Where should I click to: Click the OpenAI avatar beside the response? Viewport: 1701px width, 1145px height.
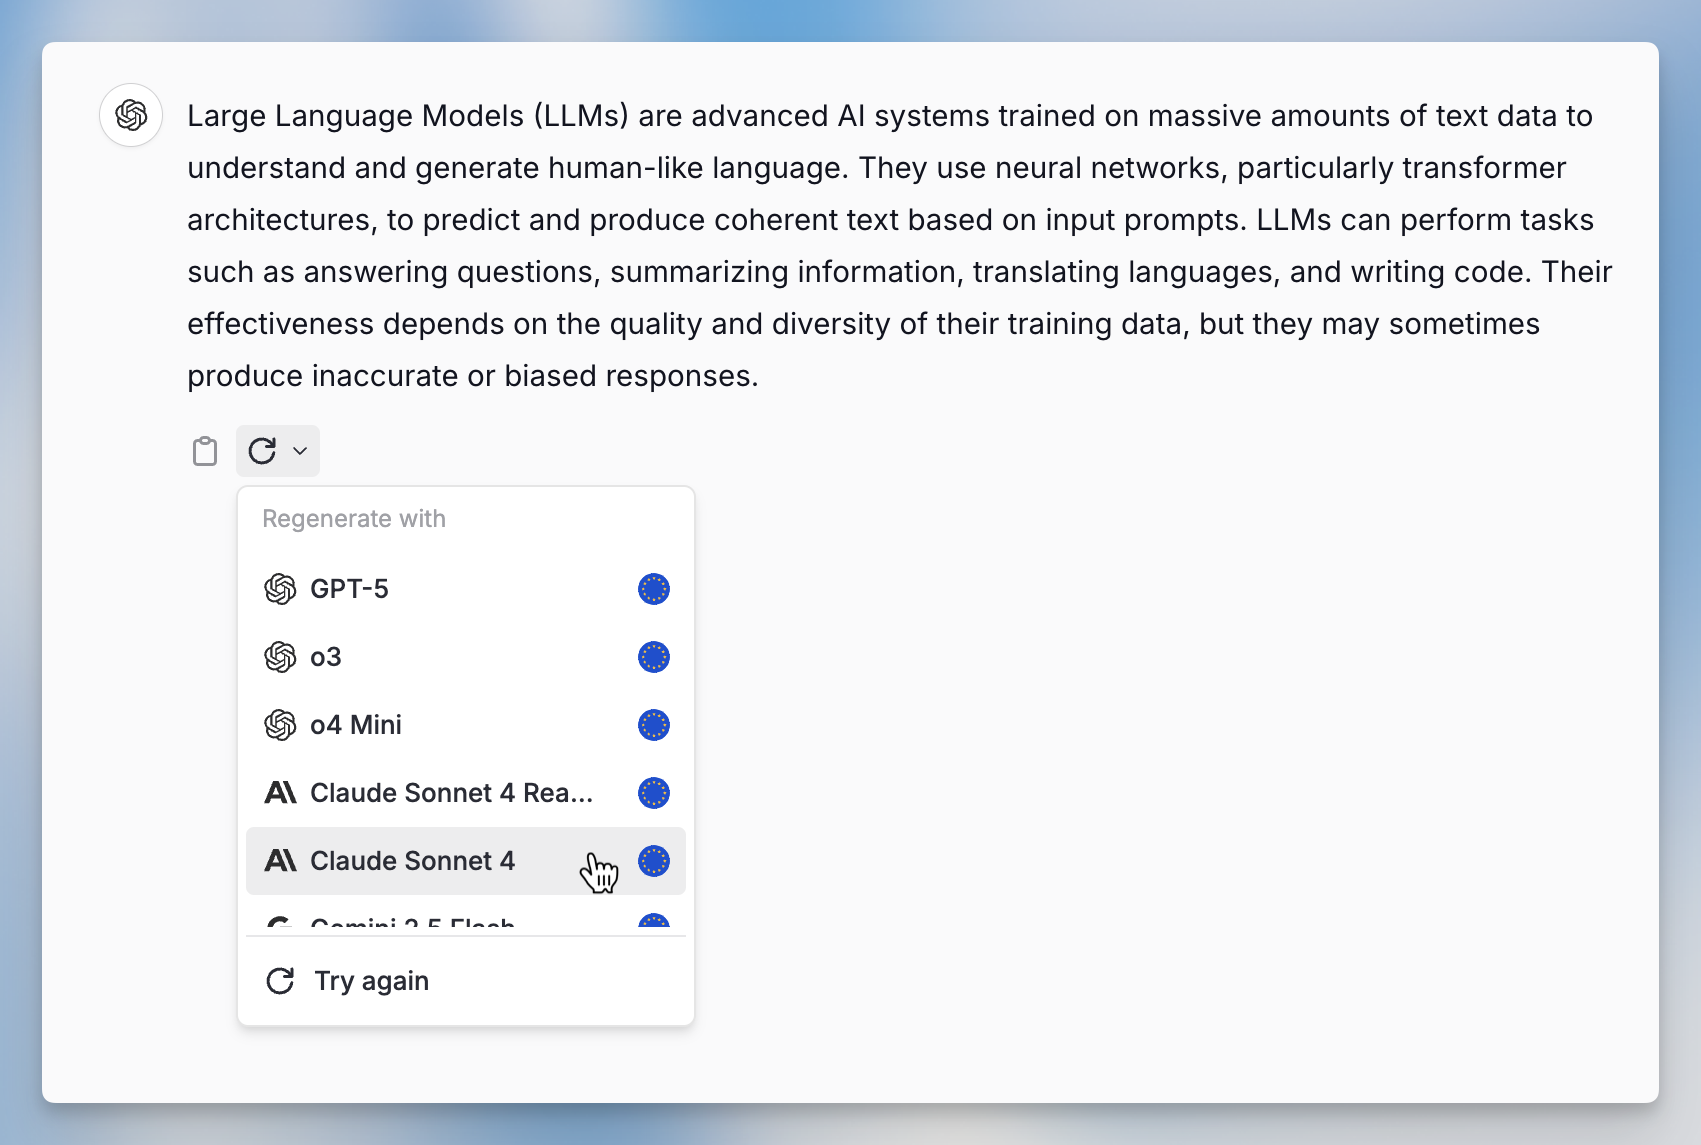[131, 115]
